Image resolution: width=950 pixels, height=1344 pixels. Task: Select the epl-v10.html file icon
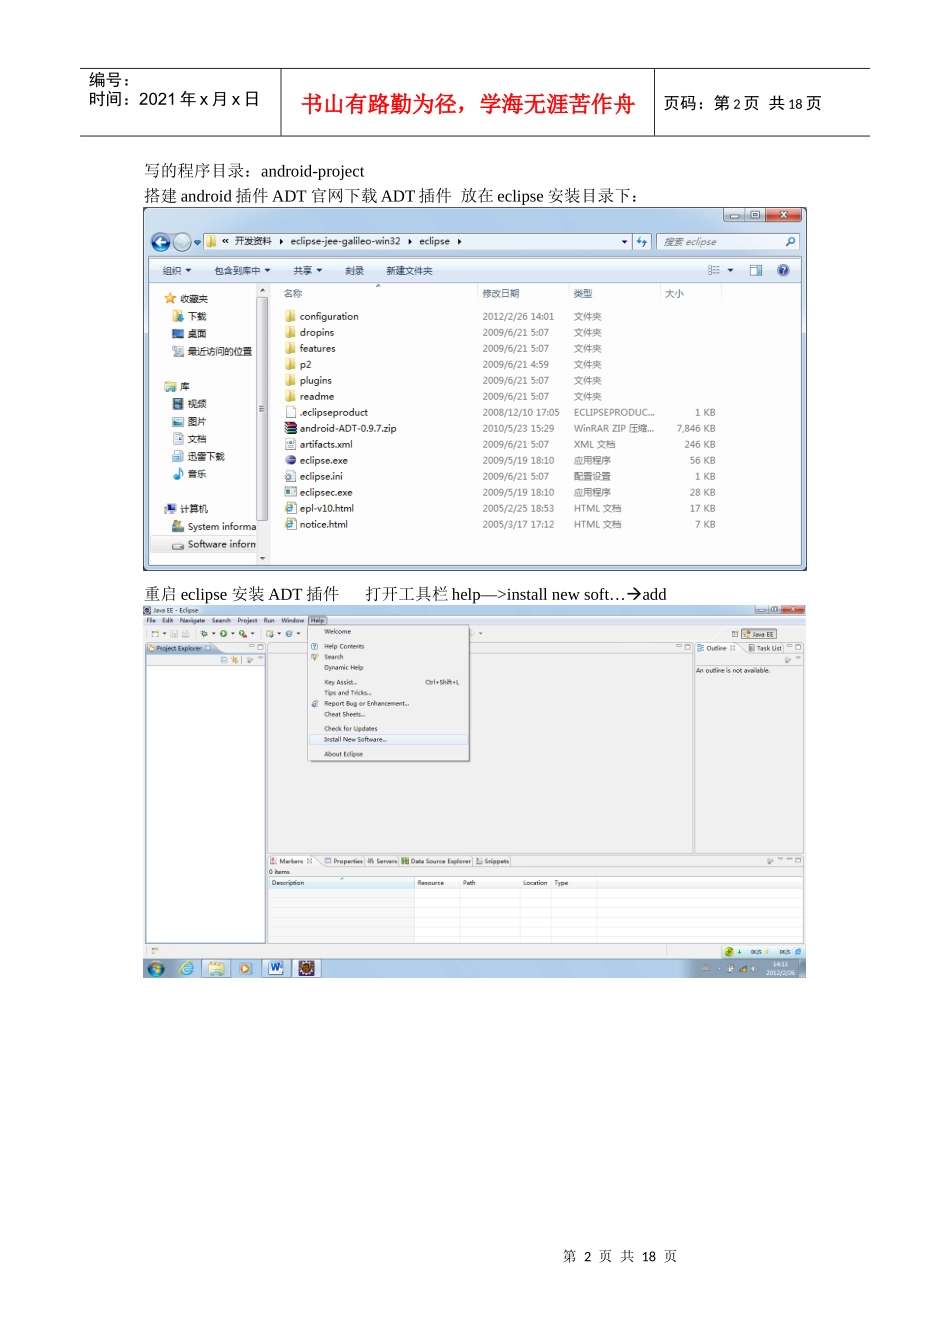290,508
